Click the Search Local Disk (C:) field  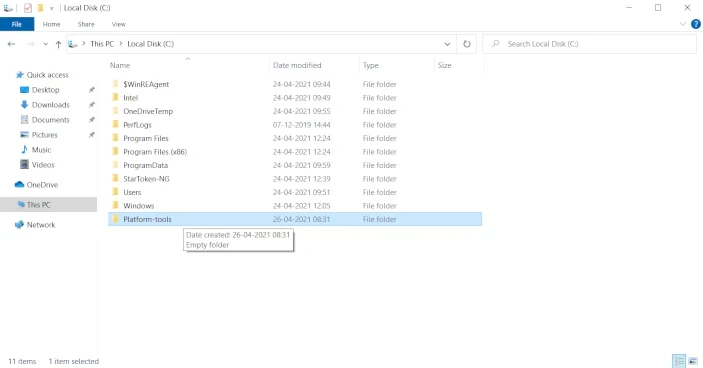(589, 44)
